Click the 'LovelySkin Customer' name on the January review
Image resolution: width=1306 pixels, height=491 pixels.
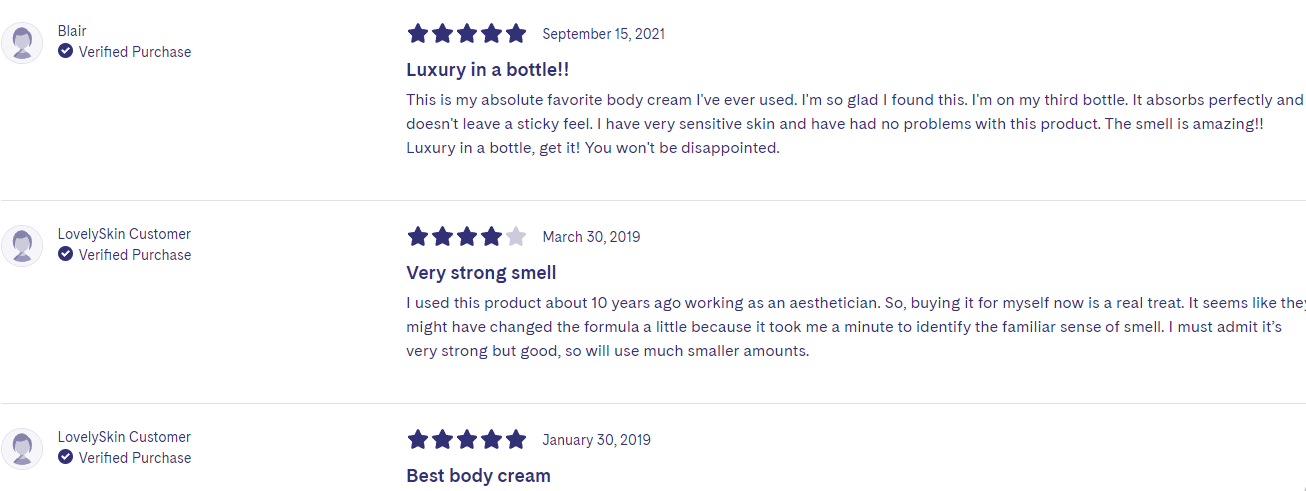point(124,437)
